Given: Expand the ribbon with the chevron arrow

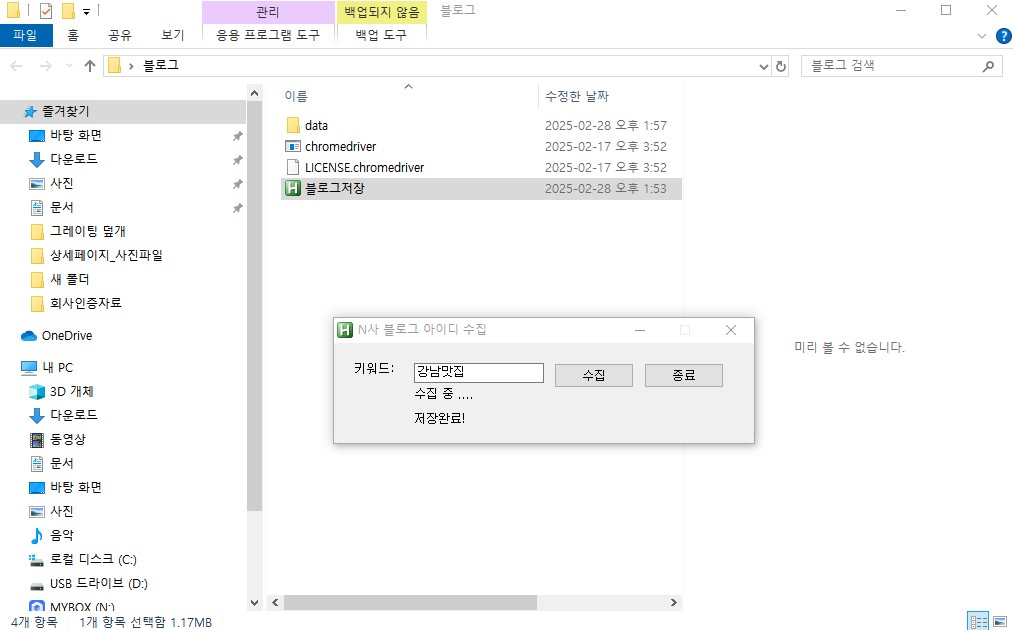Looking at the screenshot, I should tap(981, 35).
